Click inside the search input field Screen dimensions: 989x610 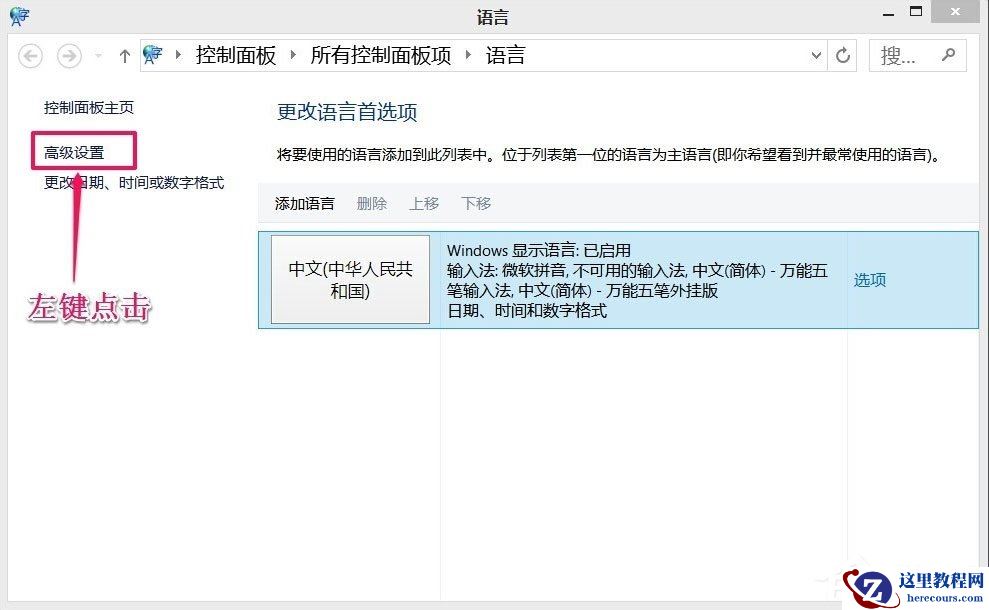pyautogui.click(x=905, y=55)
